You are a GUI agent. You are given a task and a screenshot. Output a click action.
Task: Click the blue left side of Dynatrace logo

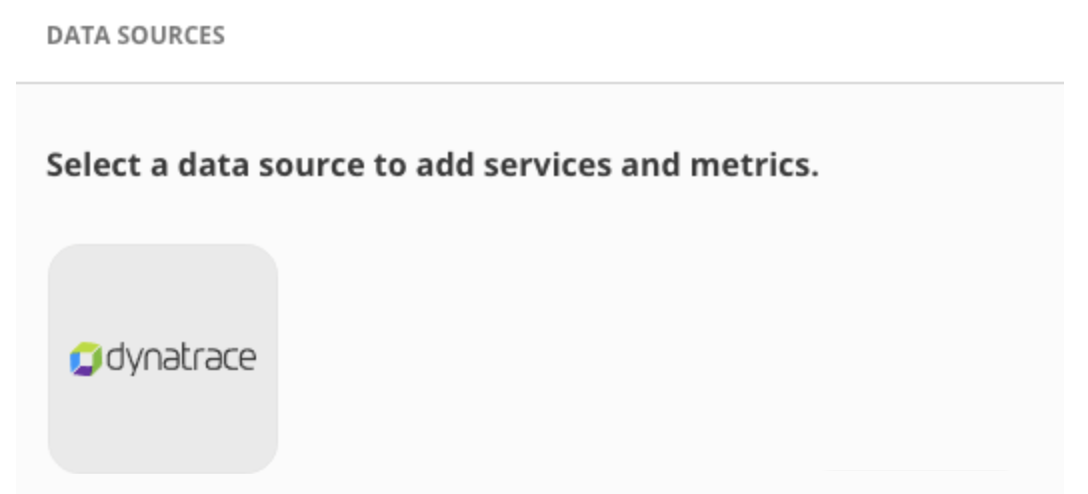(x=74, y=361)
